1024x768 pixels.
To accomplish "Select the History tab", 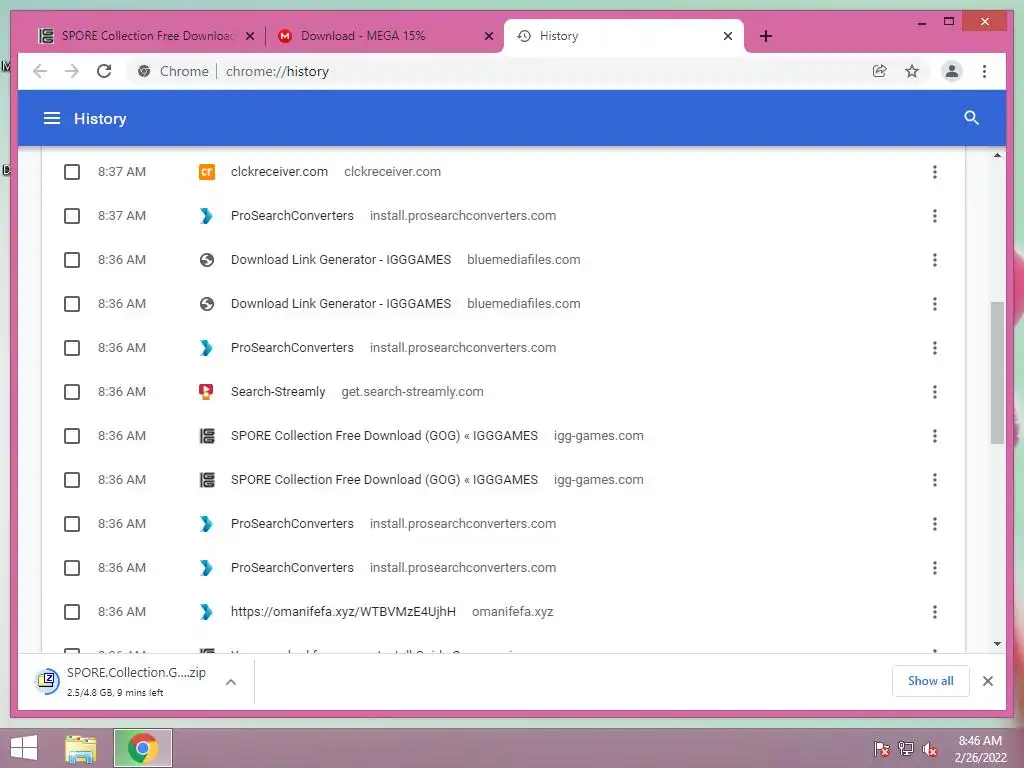I will 624,36.
